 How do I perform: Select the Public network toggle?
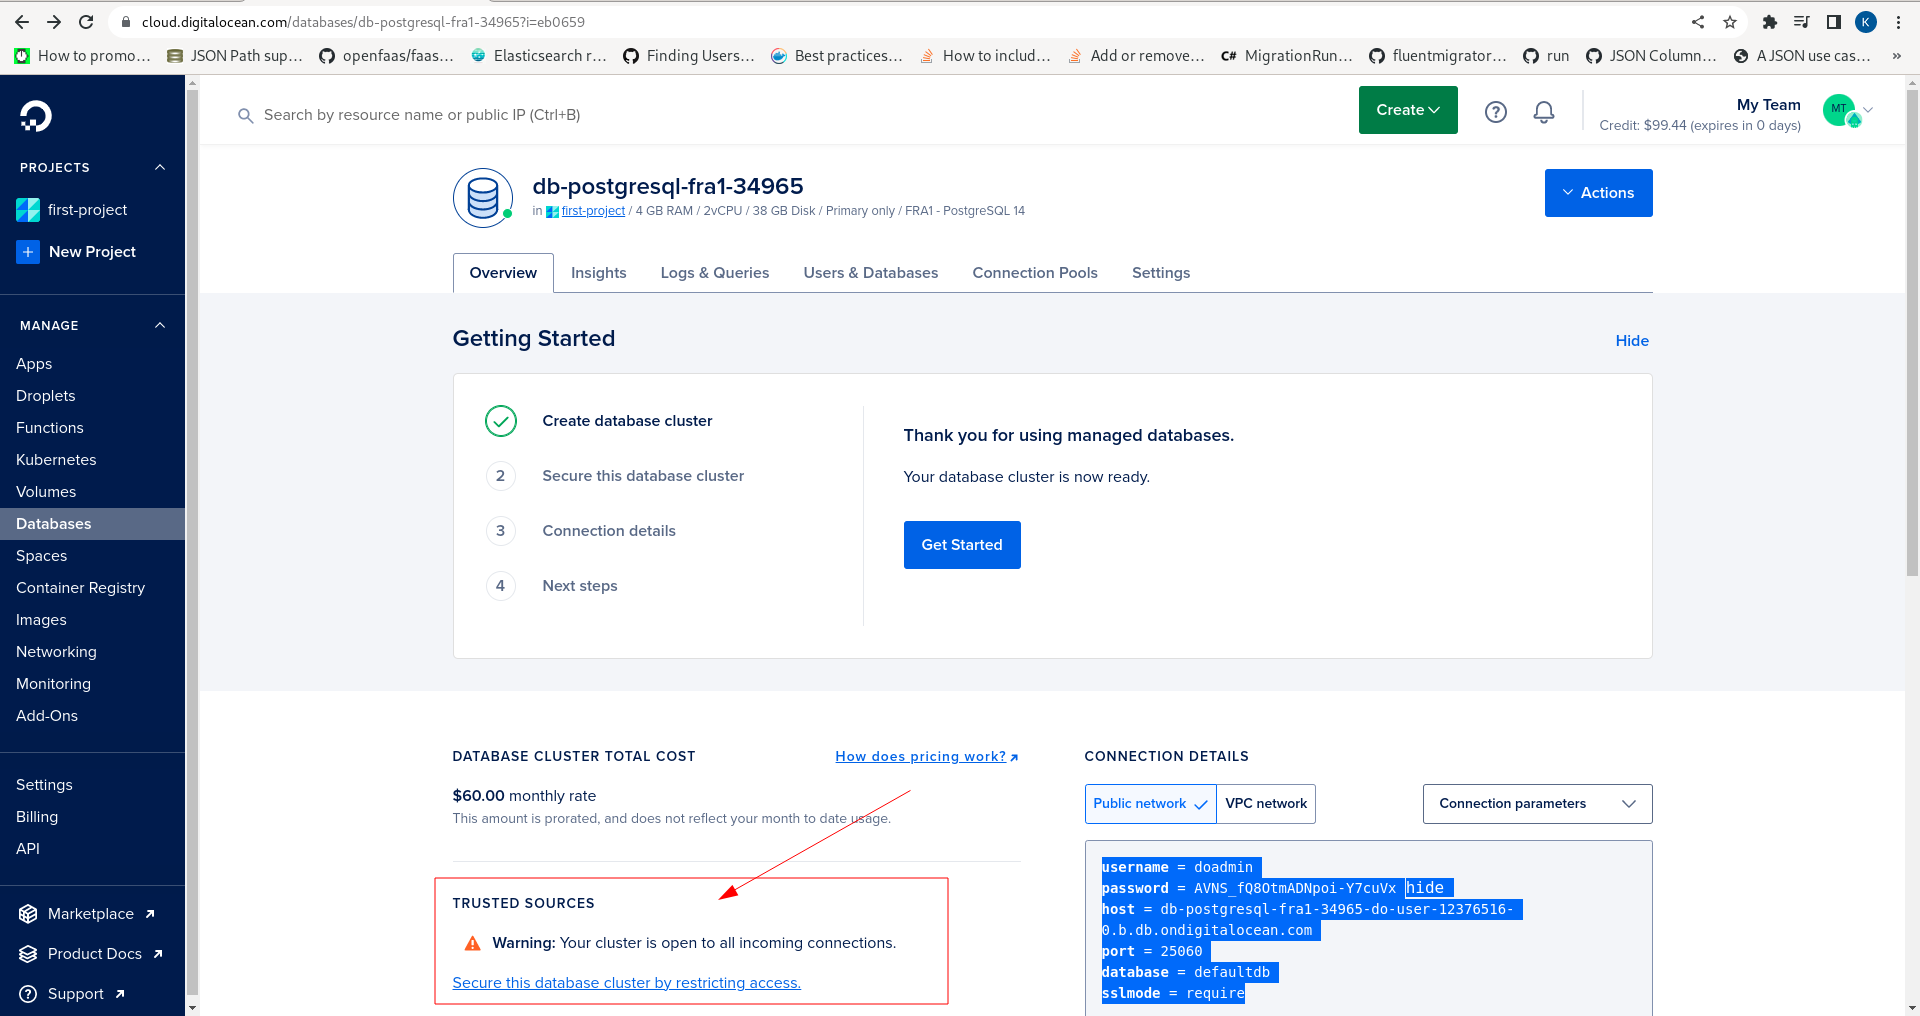tap(1150, 804)
